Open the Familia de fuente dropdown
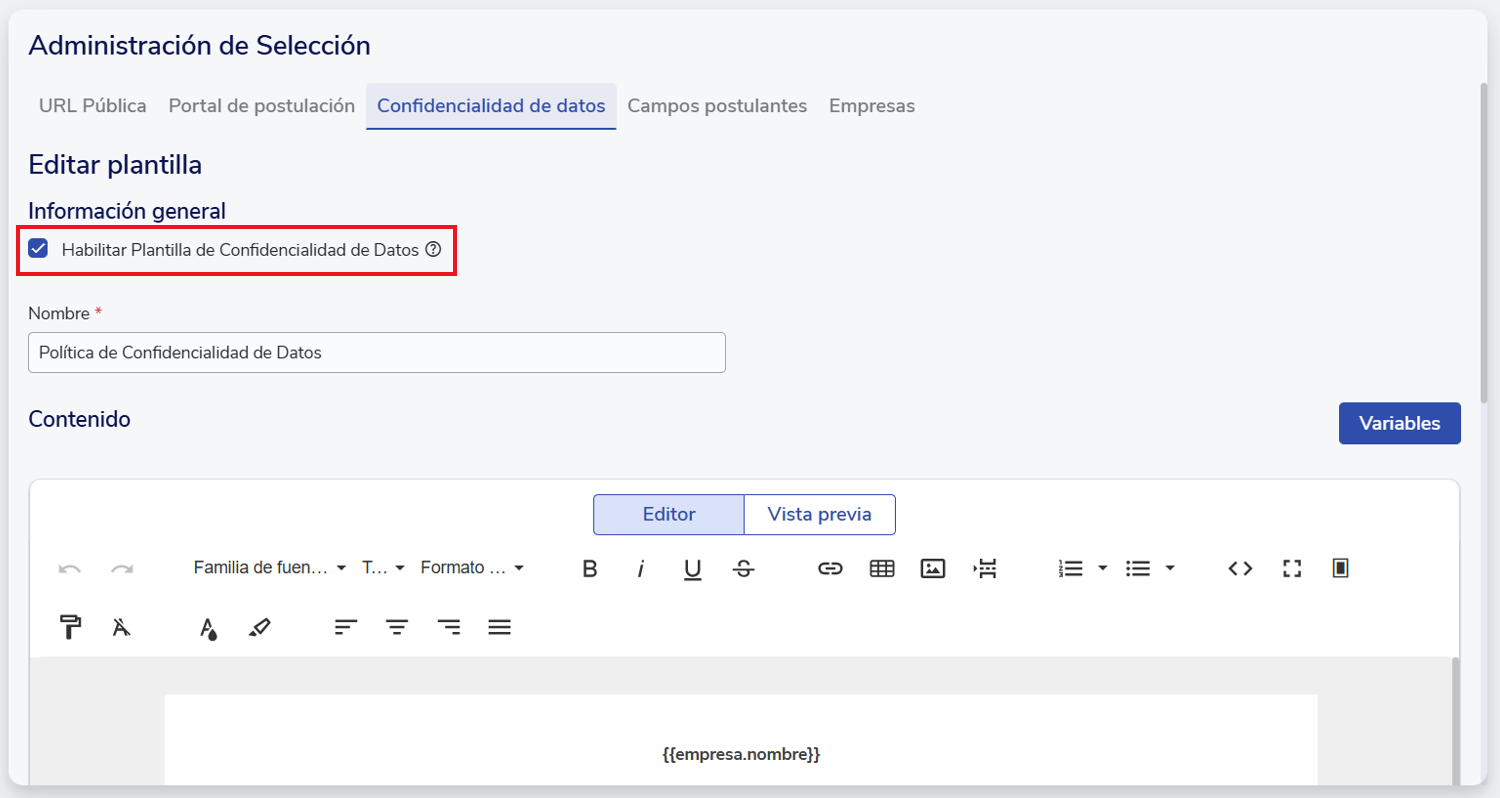This screenshot has width=1500, height=798. tap(269, 568)
